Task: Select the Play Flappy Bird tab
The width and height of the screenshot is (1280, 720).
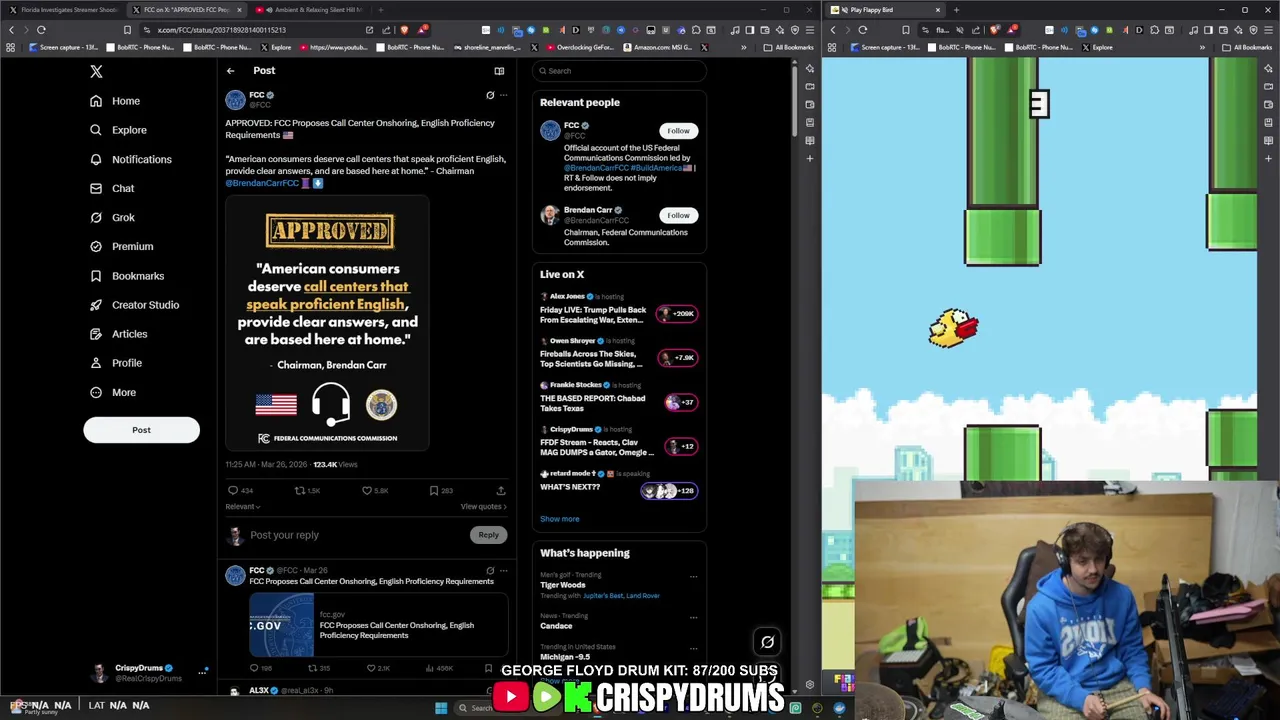Action: (x=883, y=10)
